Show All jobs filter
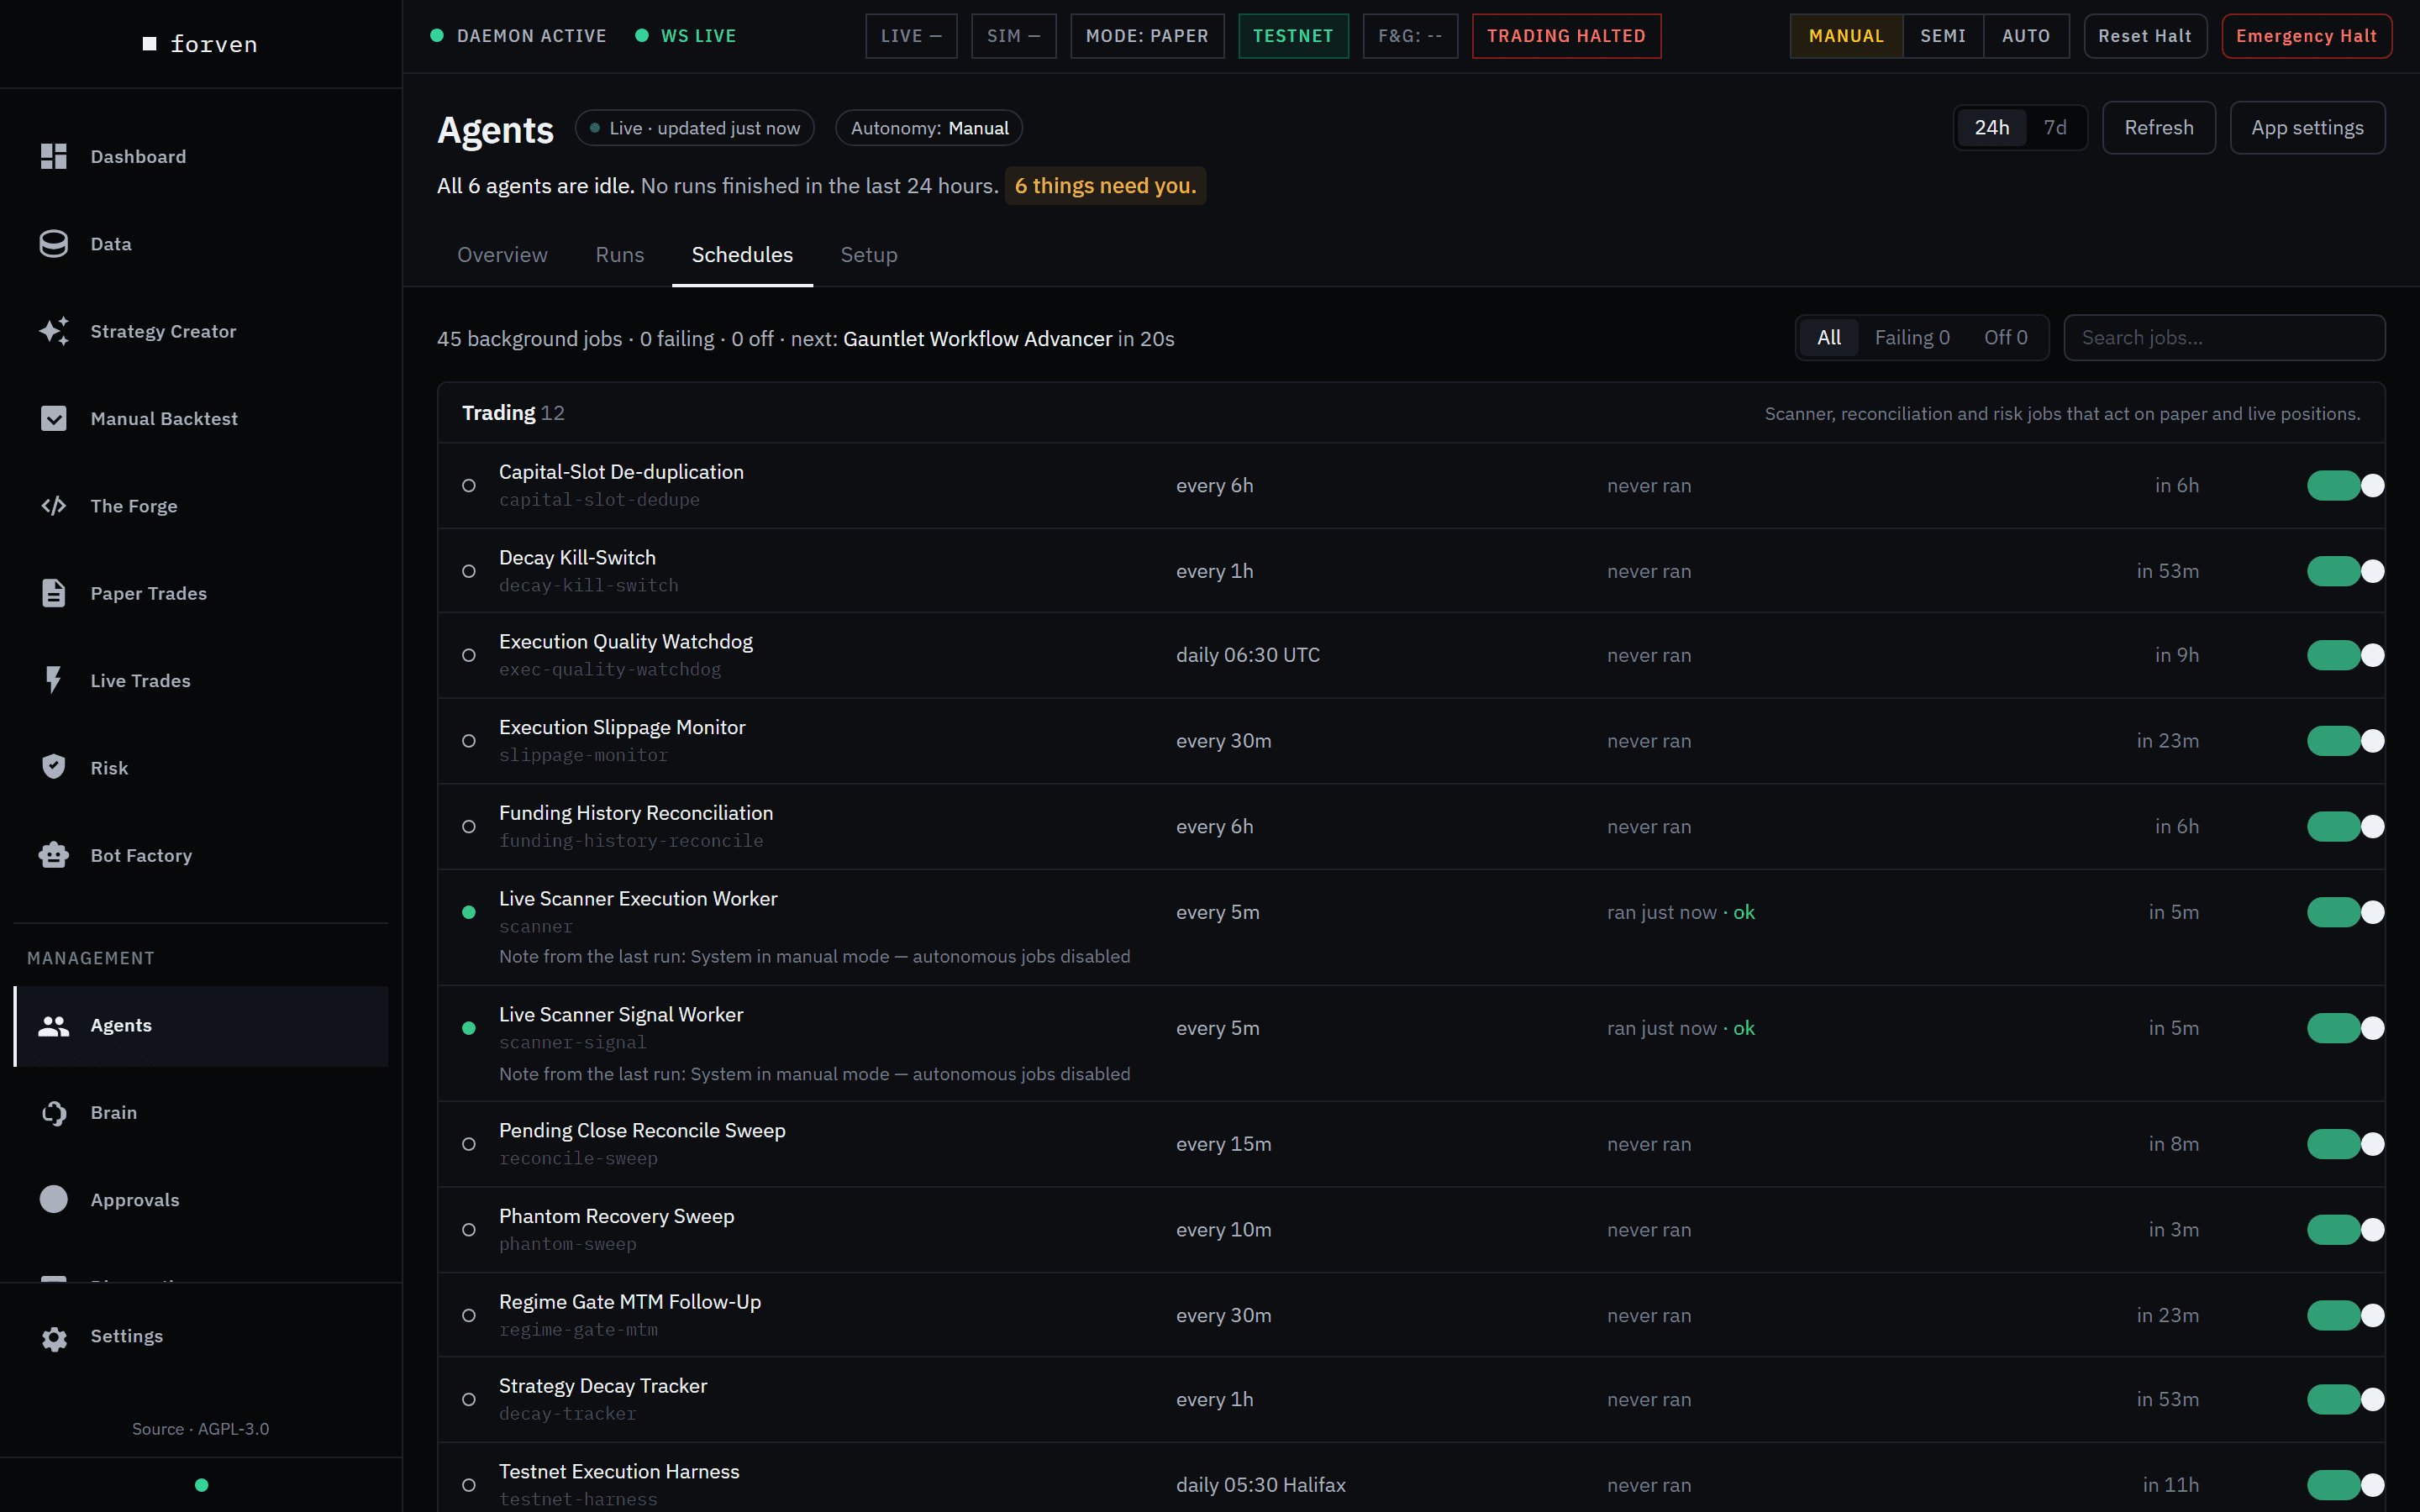Viewport: 2420px width, 1512px height. pos(1829,338)
